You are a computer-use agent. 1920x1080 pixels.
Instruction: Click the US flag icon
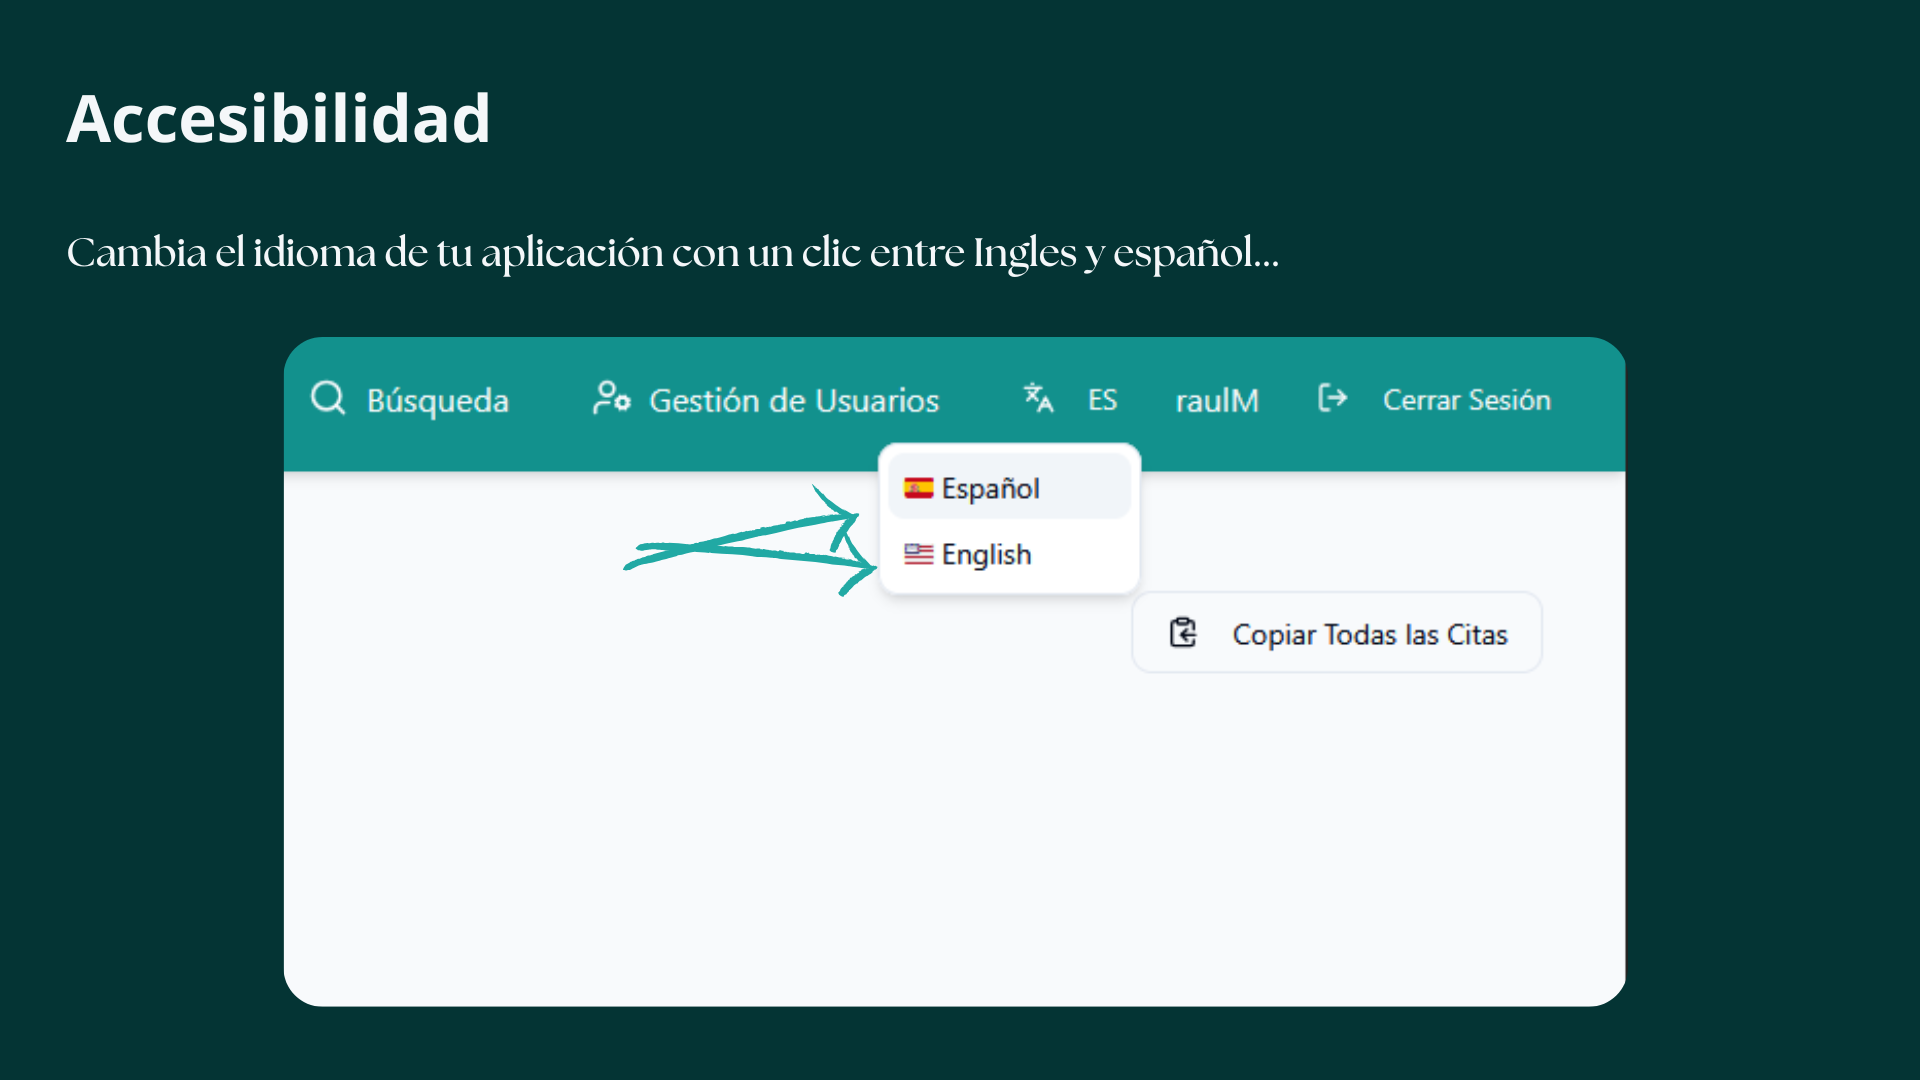(x=918, y=554)
